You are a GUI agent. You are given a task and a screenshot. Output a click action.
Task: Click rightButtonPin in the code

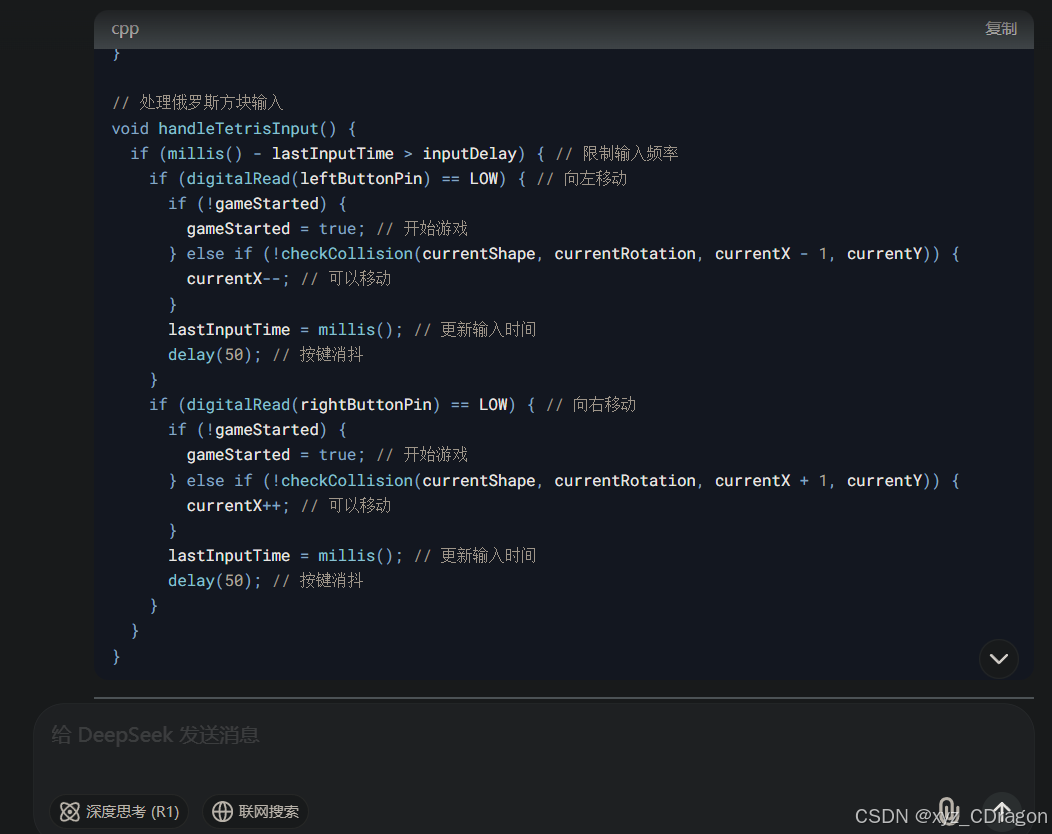[x=366, y=405]
